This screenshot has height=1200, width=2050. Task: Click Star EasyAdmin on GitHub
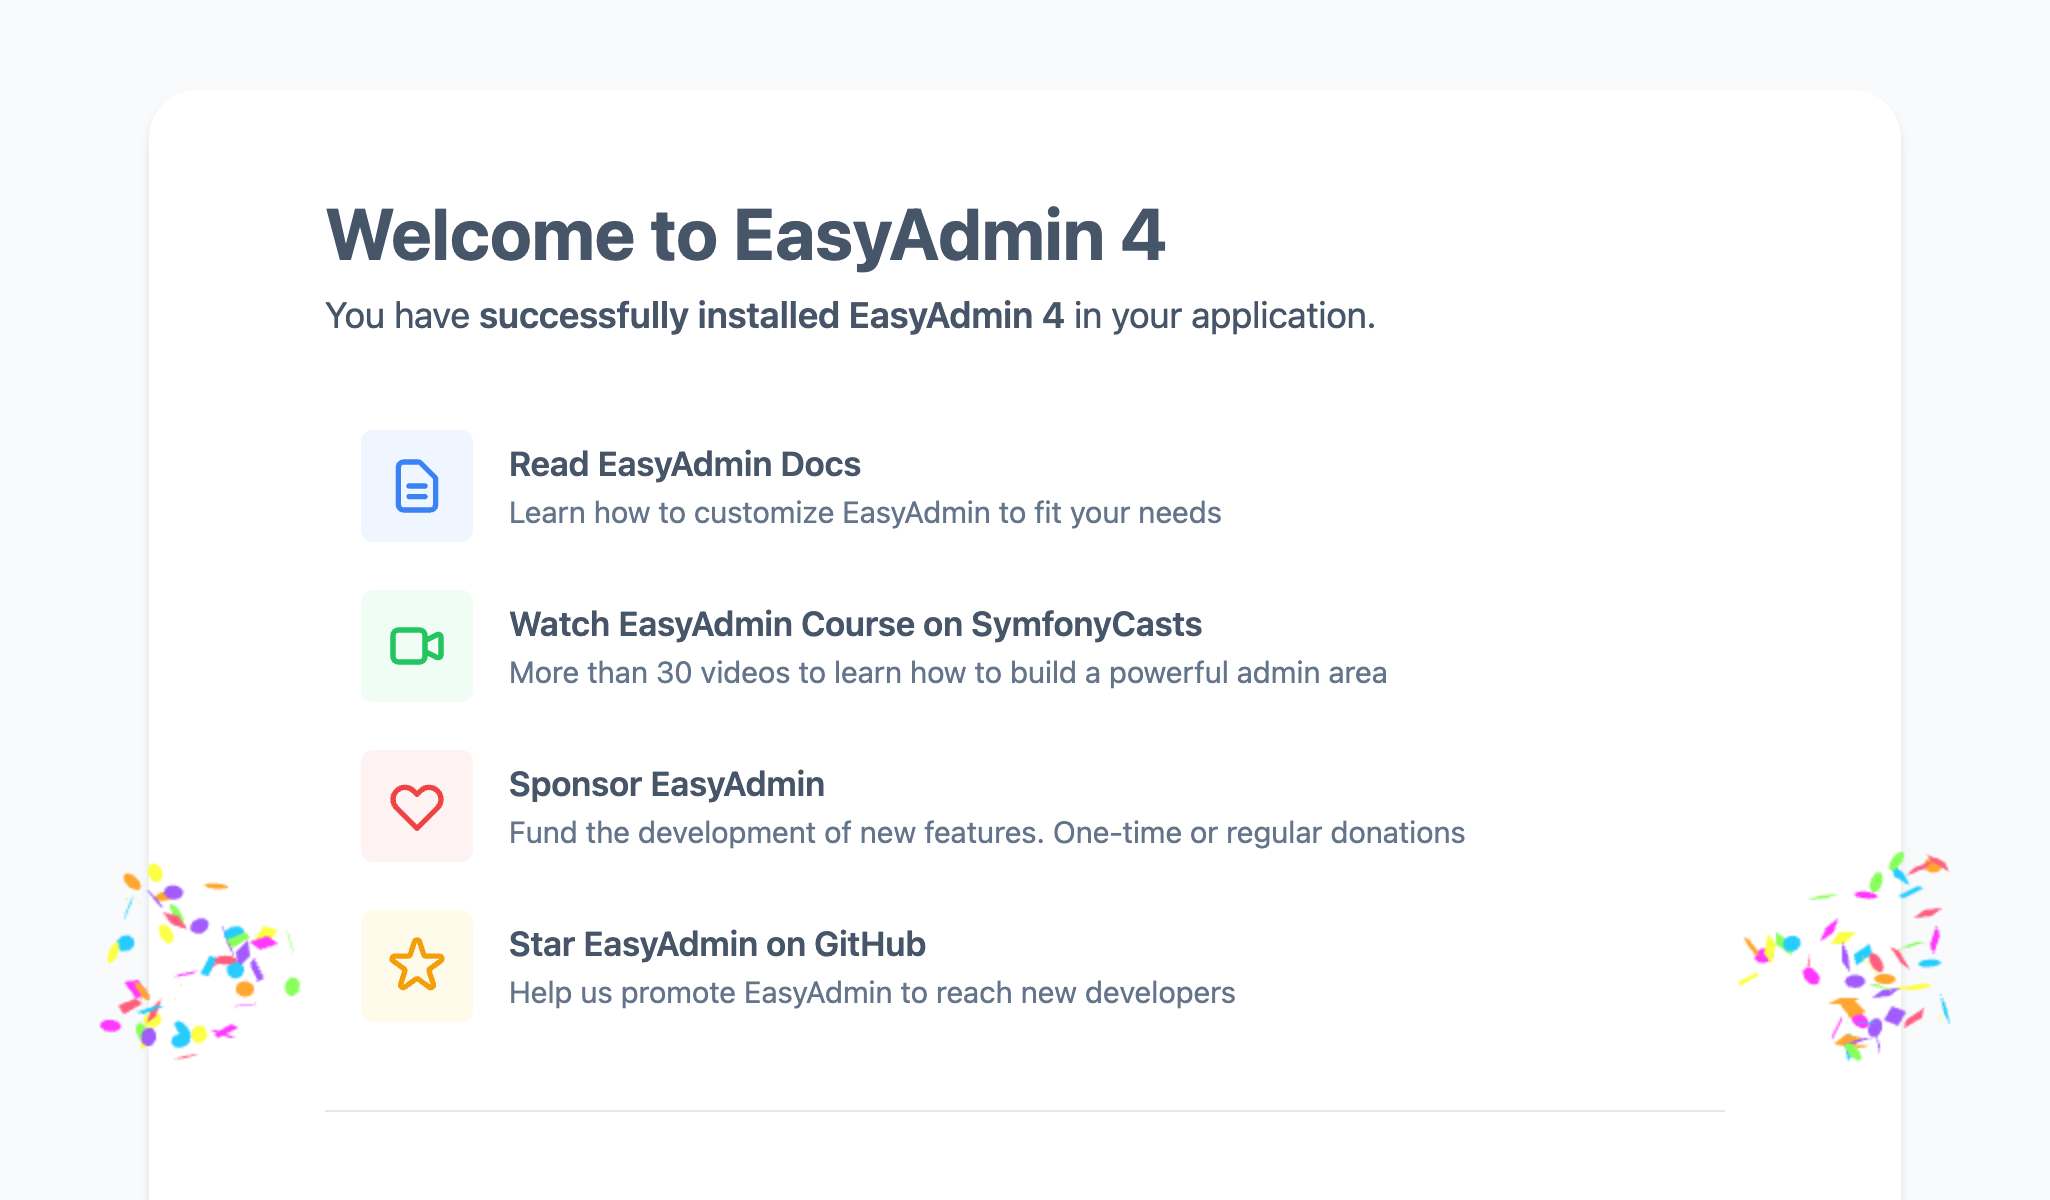point(717,943)
